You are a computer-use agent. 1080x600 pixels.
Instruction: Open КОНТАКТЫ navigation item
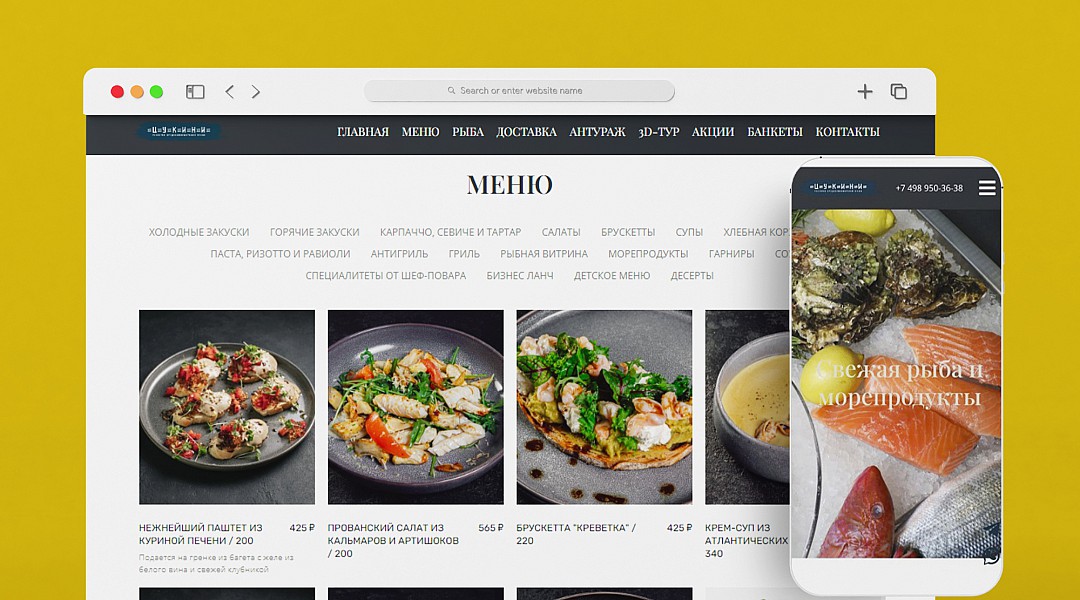click(x=847, y=132)
